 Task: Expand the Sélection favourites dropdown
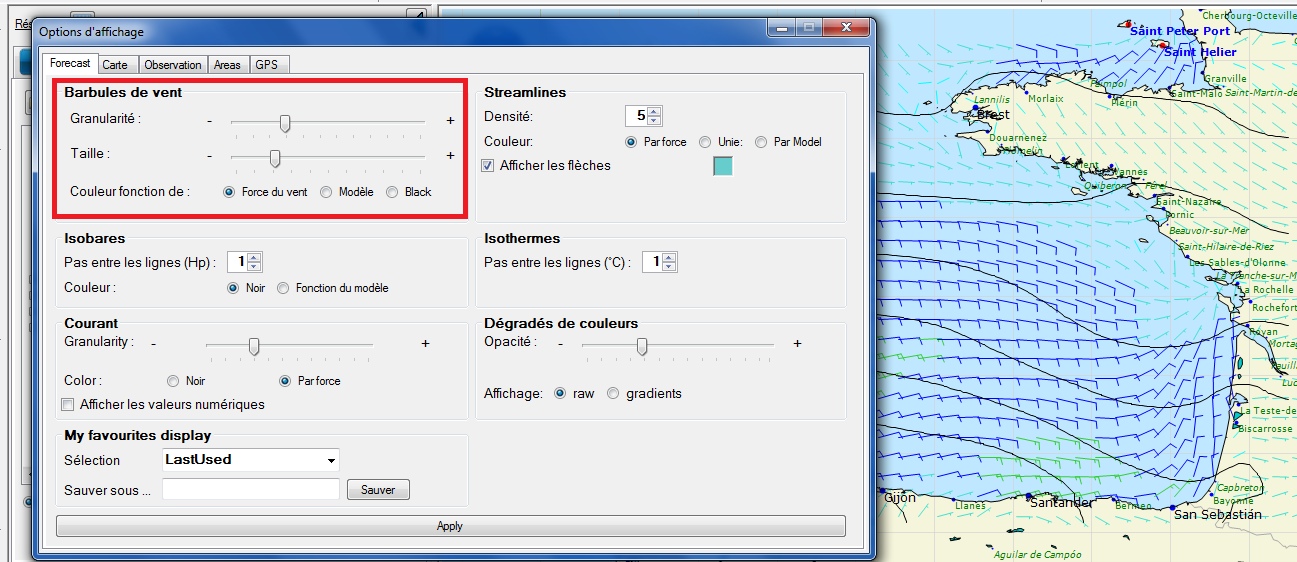point(330,461)
